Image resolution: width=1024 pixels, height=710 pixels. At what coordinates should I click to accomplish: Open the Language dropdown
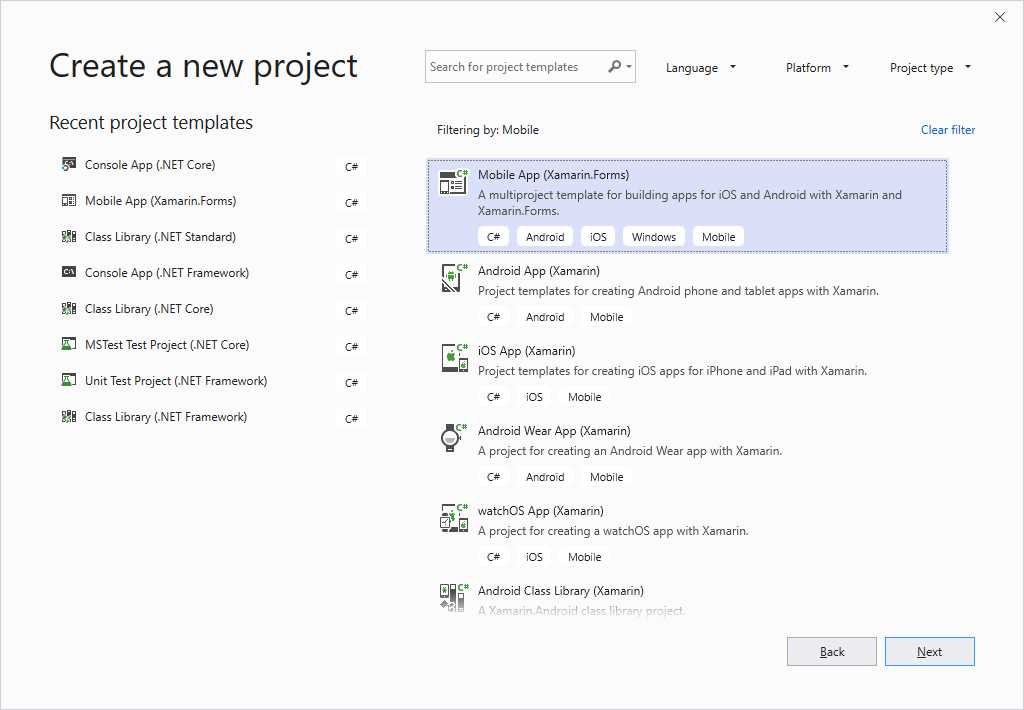tap(701, 67)
